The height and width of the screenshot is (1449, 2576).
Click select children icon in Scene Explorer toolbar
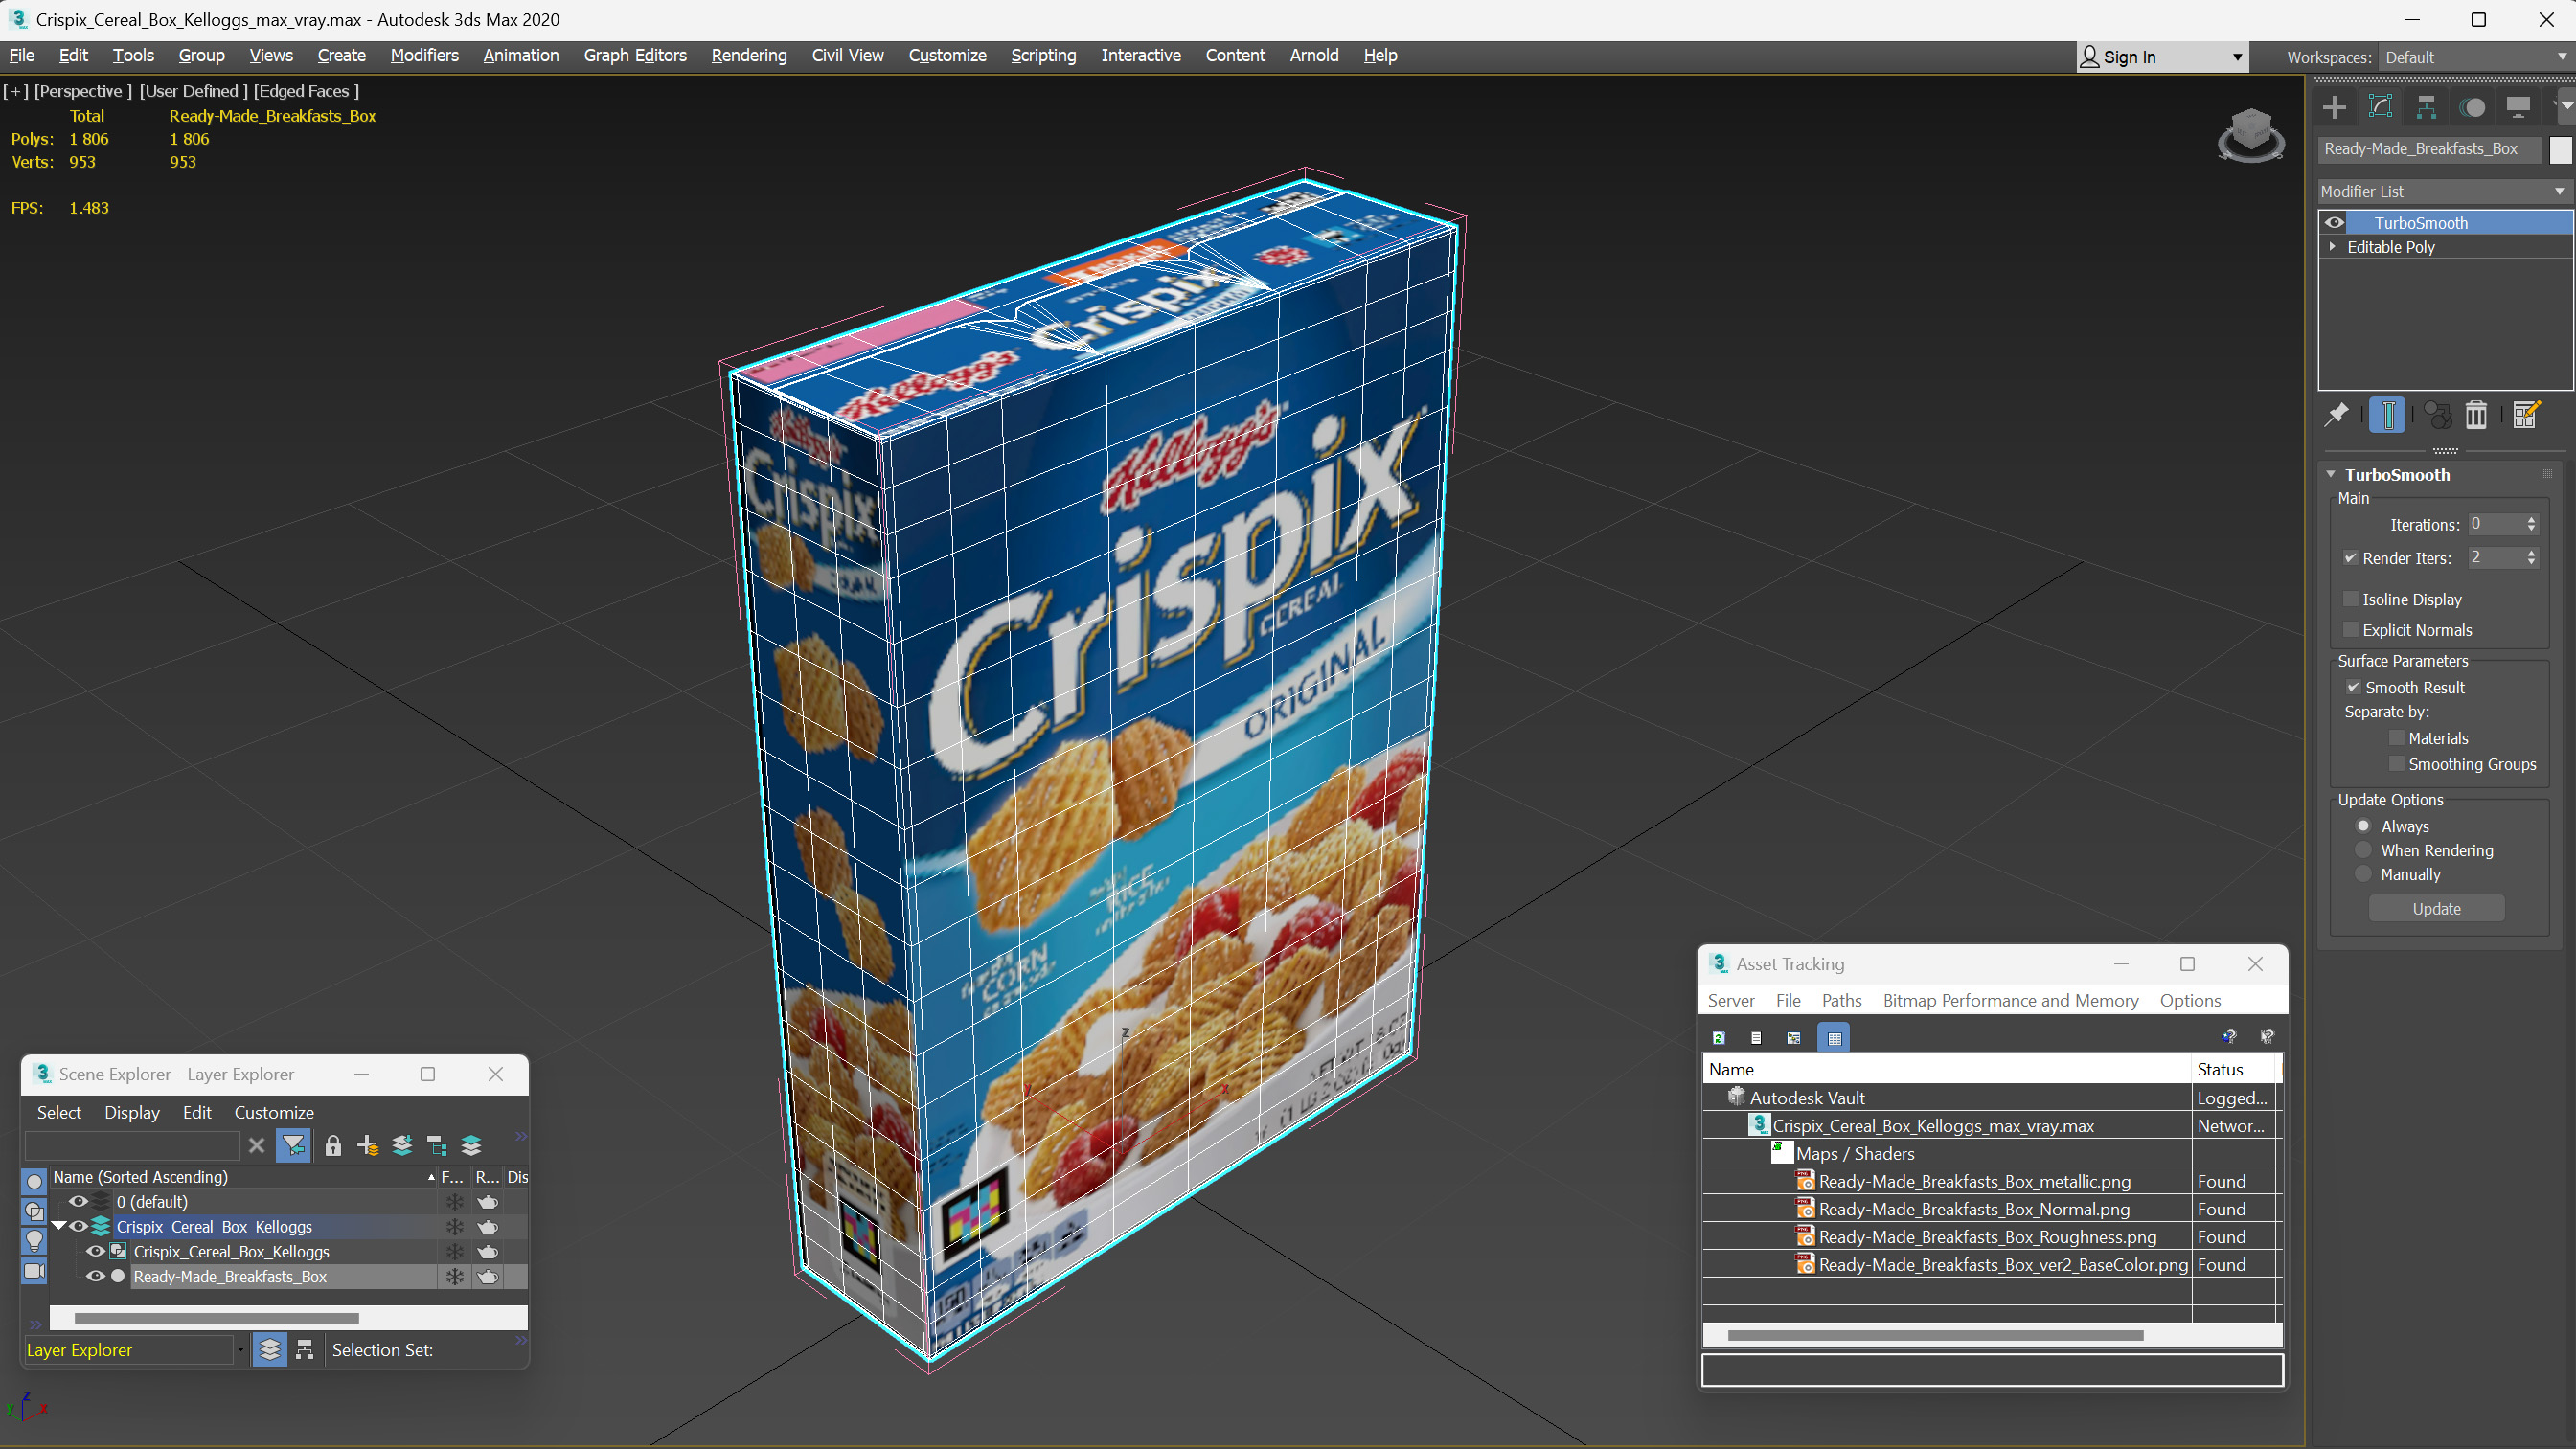tap(436, 1146)
